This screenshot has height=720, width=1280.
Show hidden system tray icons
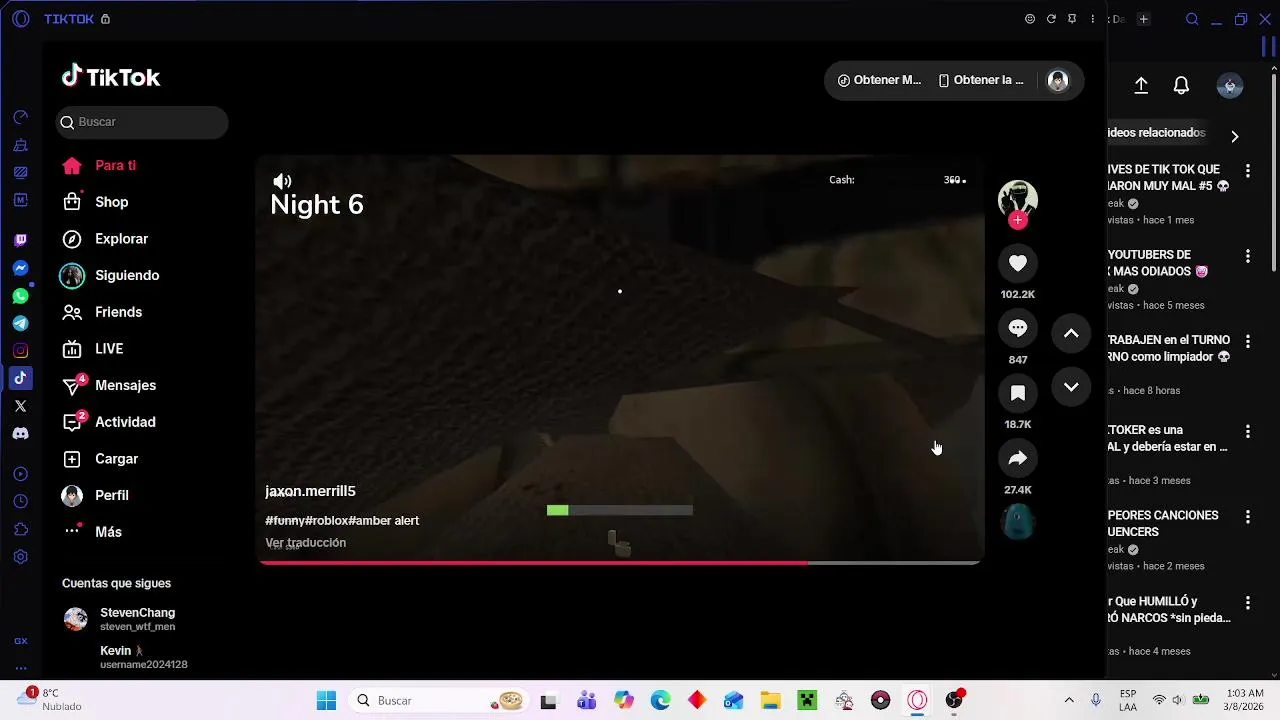(1069, 700)
